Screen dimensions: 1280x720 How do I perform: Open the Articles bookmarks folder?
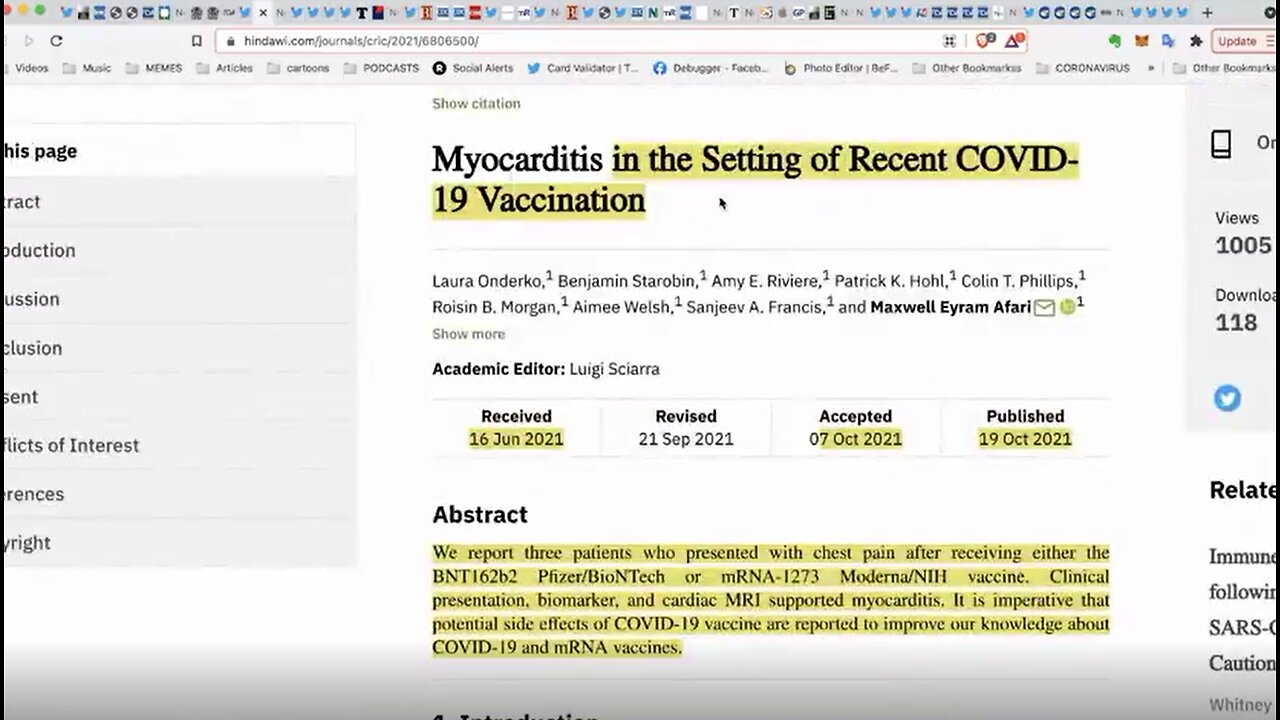[x=224, y=68]
